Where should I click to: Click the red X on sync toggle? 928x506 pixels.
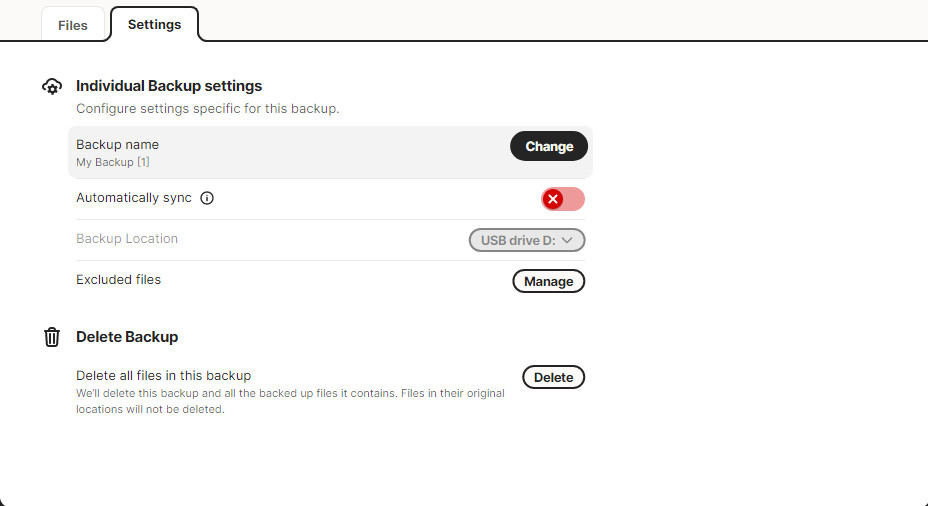pyautogui.click(x=553, y=199)
